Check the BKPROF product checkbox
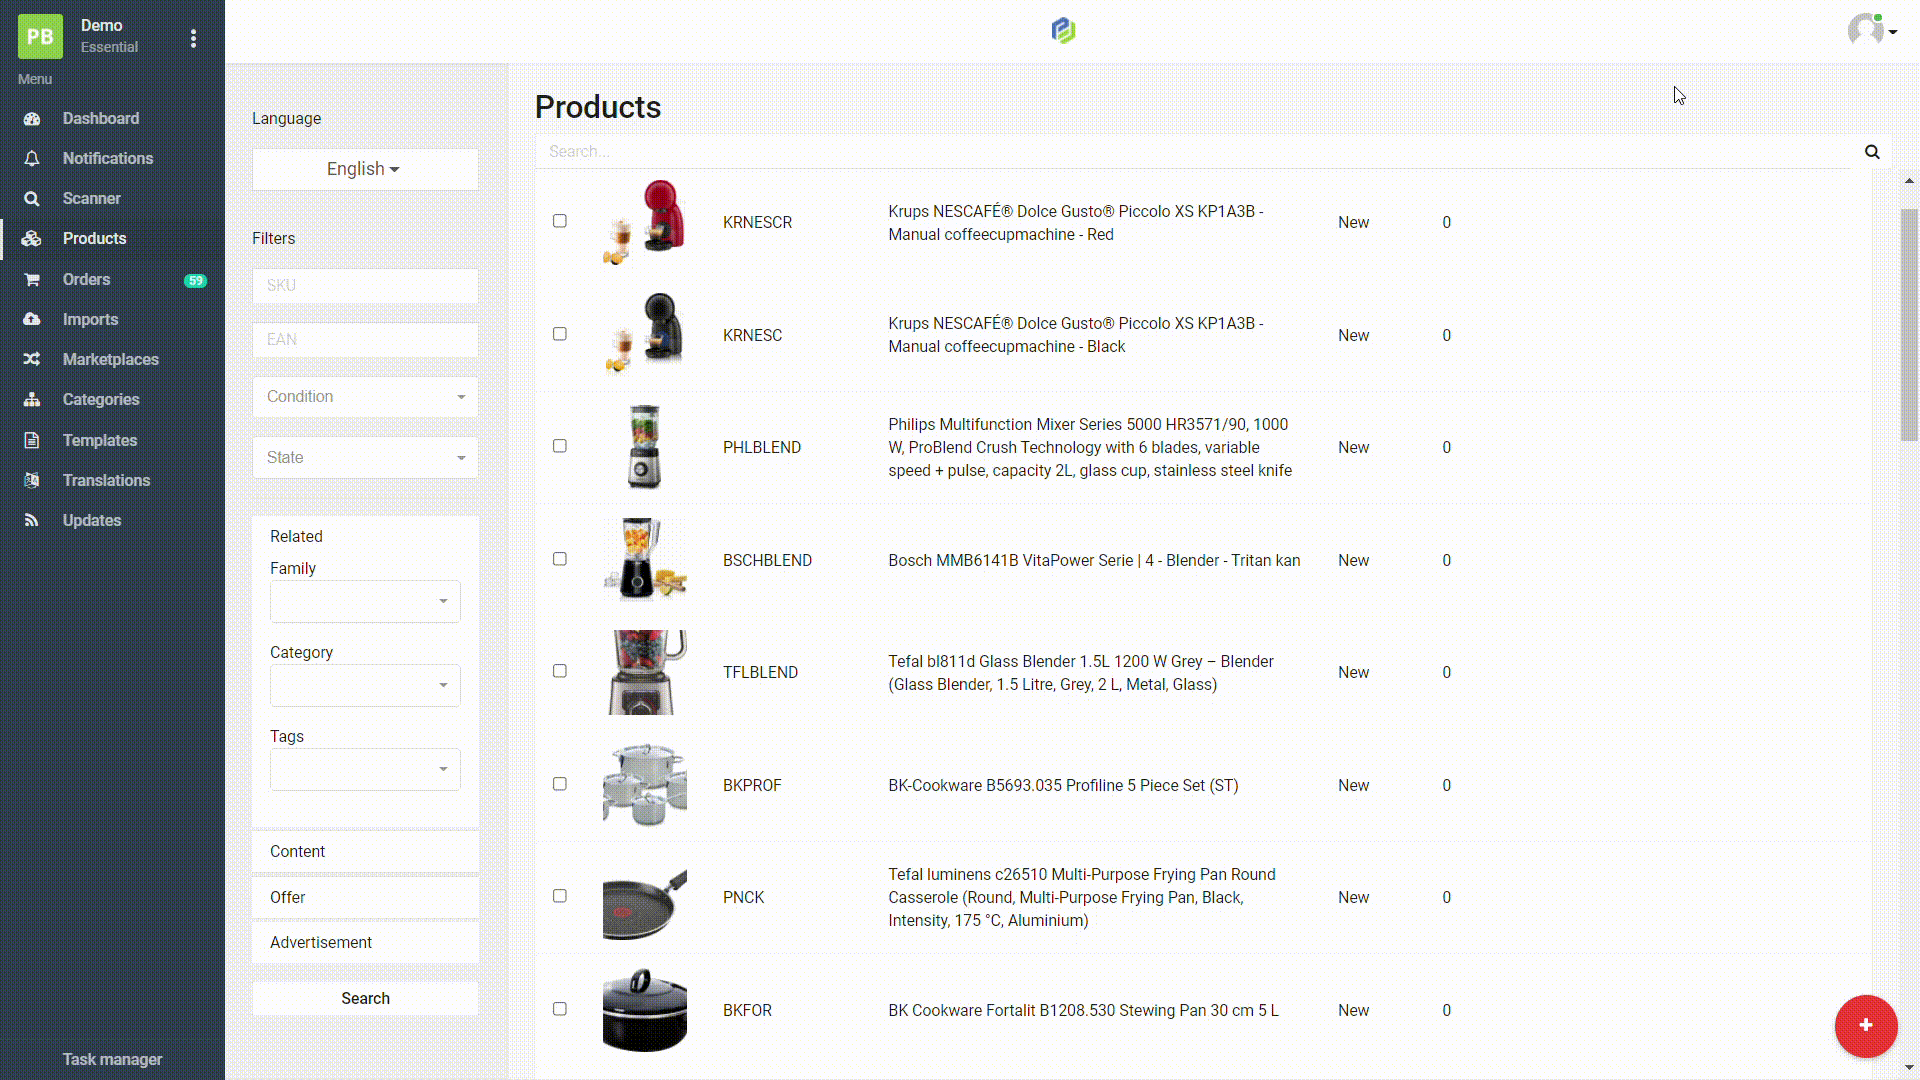Screen dimensions: 1920x1080 tap(560, 784)
